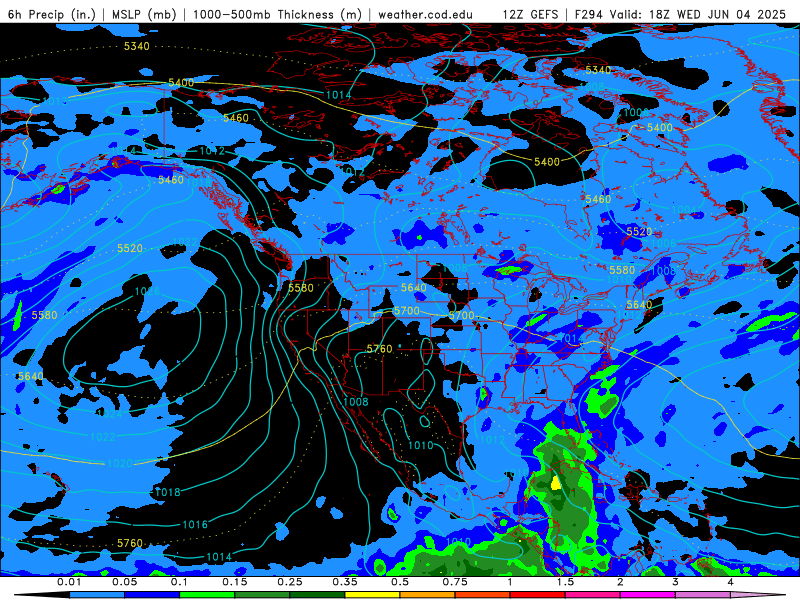Click the 1006 isobar label near eastern Canada
800x600 pixels.
pyautogui.click(x=663, y=243)
